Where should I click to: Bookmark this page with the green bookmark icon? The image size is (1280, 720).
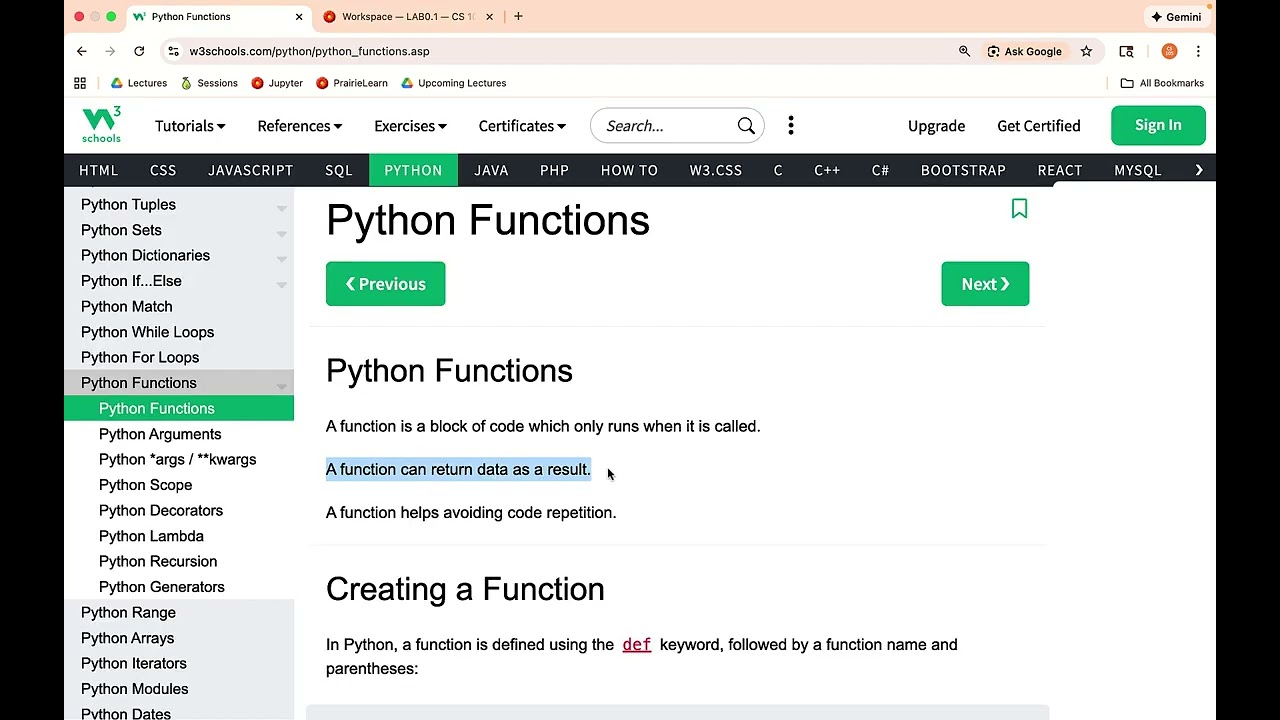tap(1019, 208)
